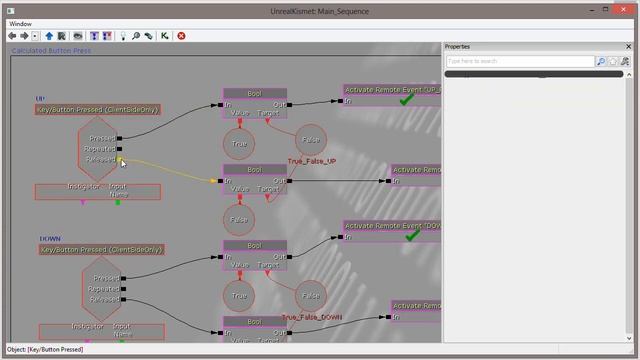Click the green Input Name connector under UP event

pyautogui.click(x=118, y=202)
